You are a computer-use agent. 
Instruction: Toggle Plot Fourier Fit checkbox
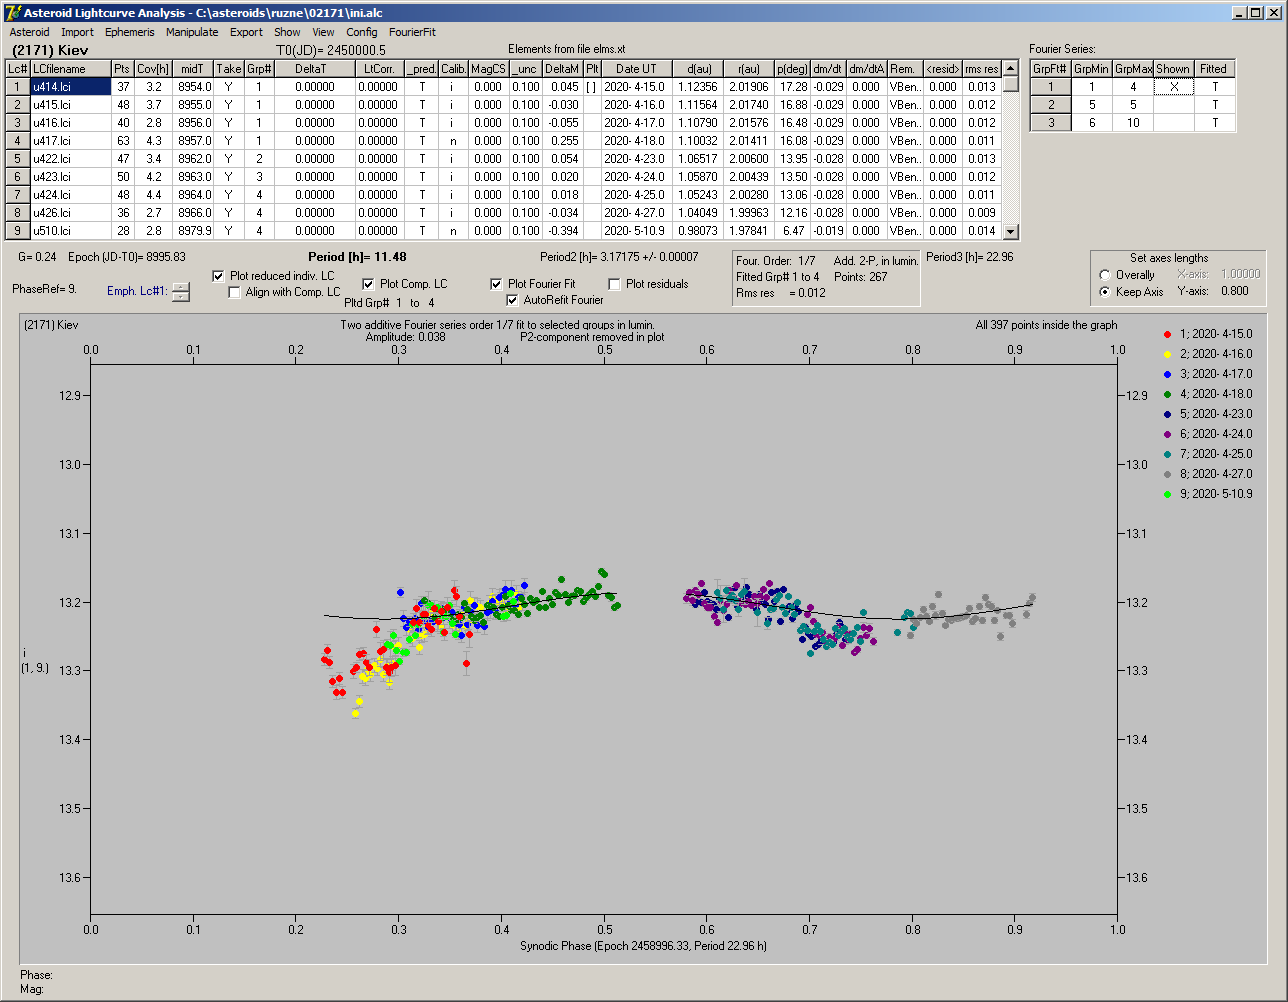tap(496, 284)
